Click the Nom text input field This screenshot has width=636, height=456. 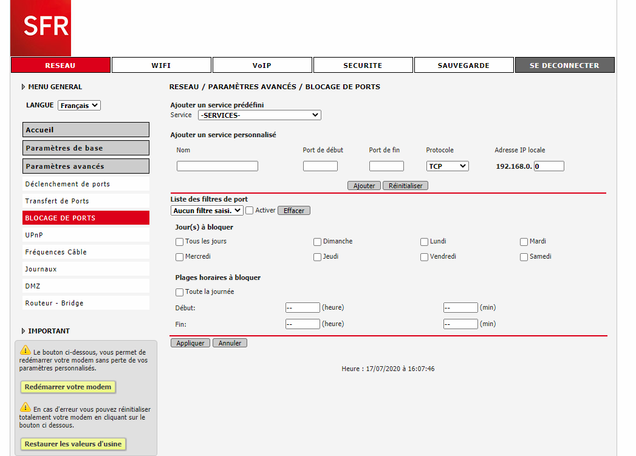tap(217, 166)
